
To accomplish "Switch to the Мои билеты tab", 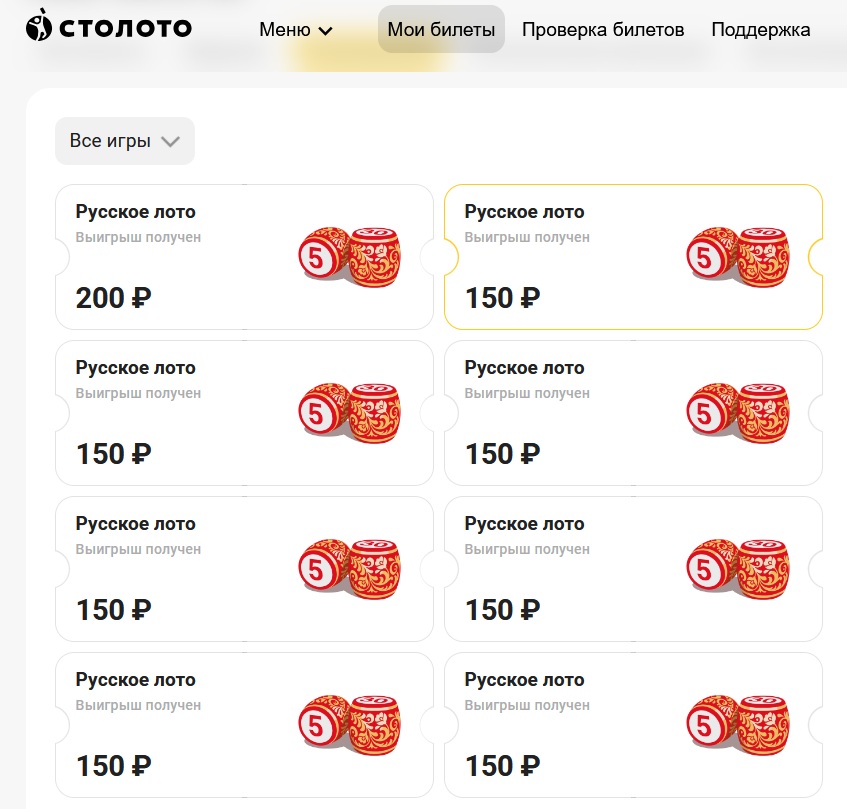I will click(x=441, y=30).
